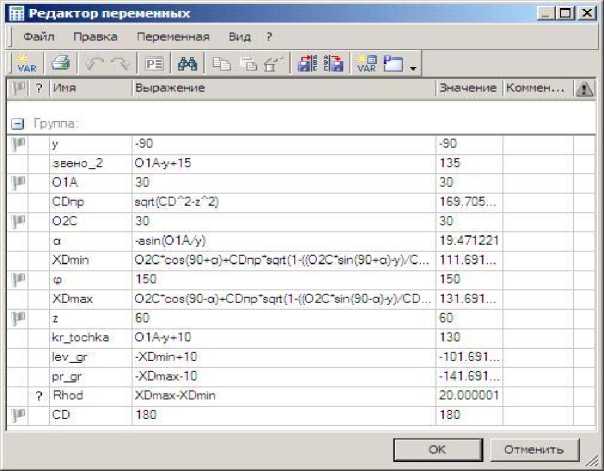Toggle flag for variable φ row
The height and width of the screenshot is (471, 604).
click(18, 279)
